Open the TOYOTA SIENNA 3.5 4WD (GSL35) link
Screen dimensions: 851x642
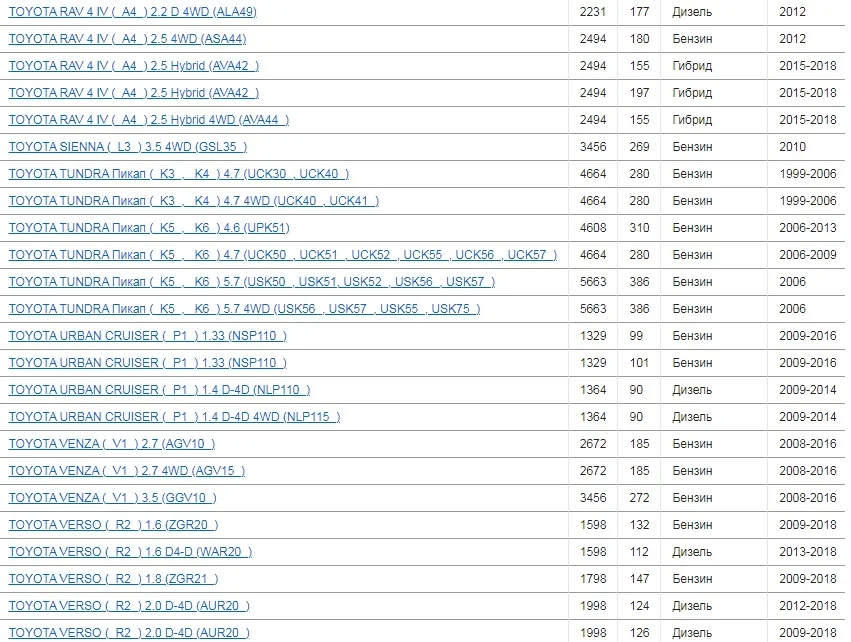coord(128,147)
